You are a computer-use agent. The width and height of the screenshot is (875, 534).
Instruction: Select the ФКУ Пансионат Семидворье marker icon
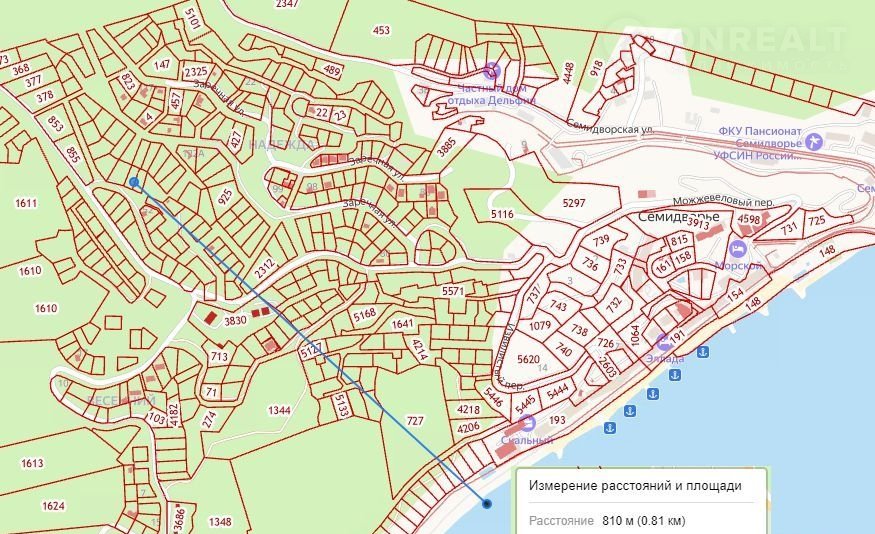pyautogui.click(x=813, y=139)
